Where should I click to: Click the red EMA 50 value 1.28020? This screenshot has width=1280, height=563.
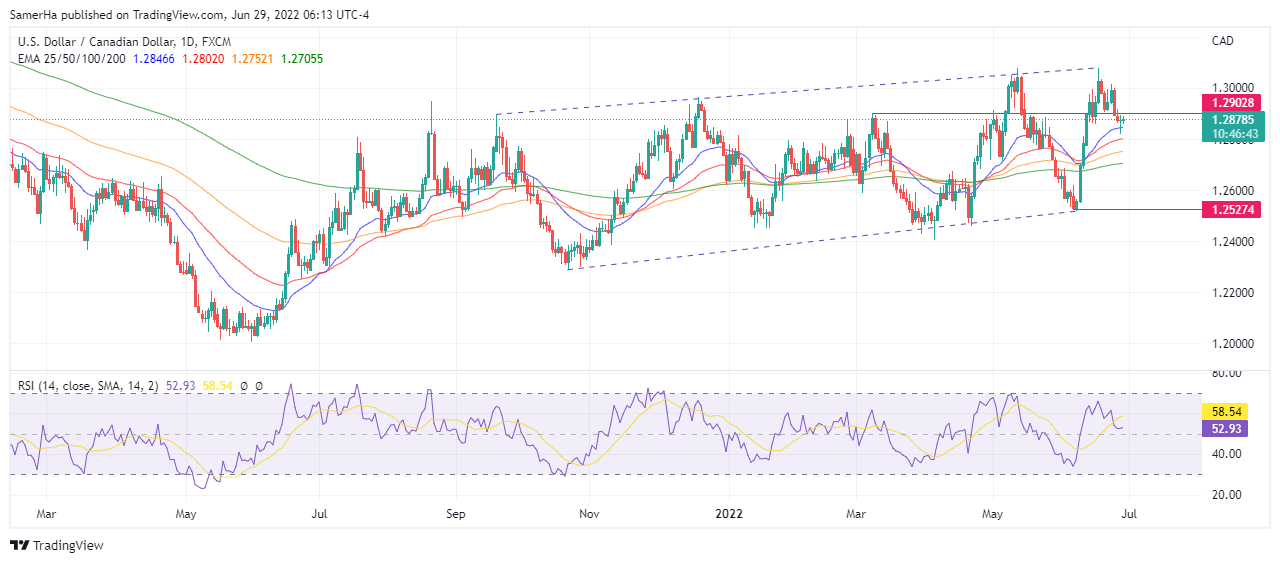tap(206, 59)
